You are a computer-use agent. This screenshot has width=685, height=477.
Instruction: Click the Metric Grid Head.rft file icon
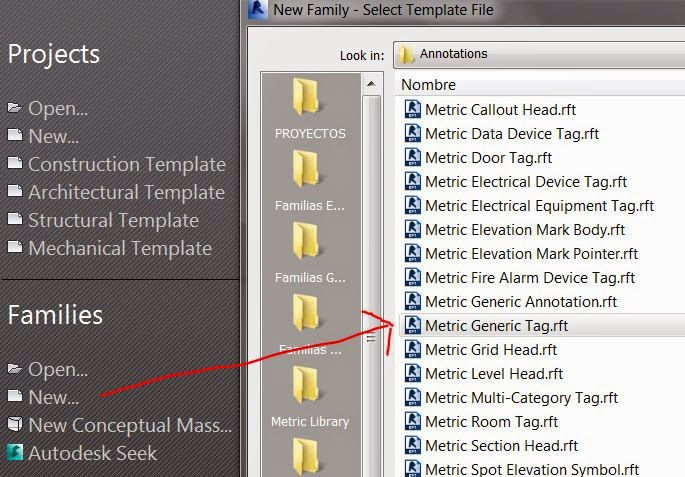(412, 349)
